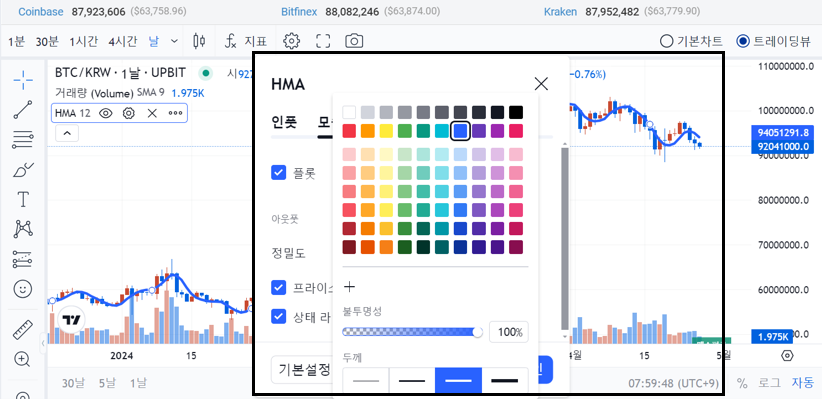The image size is (822, 399).
Task: Remove the HMA 12 indicator
Action: pos(152,113)
